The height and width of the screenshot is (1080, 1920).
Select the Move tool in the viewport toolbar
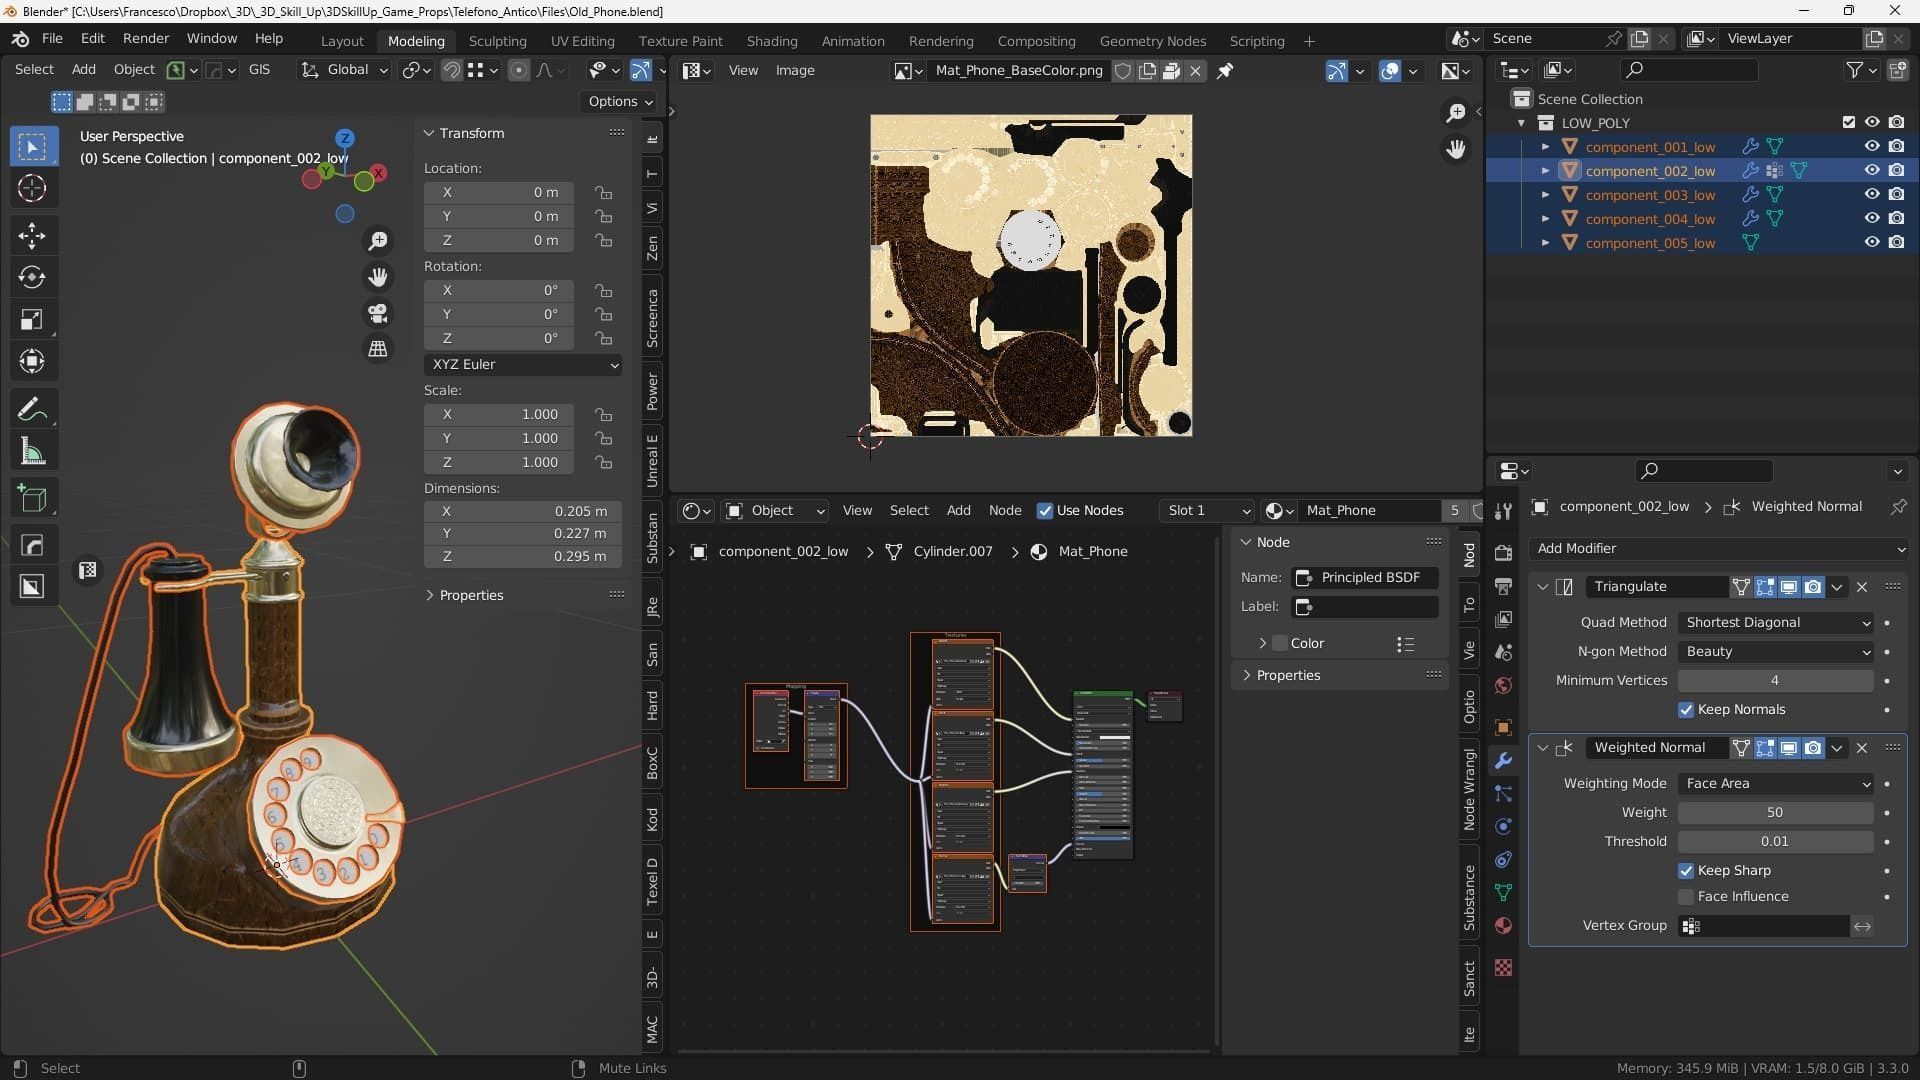click(32, 235)
